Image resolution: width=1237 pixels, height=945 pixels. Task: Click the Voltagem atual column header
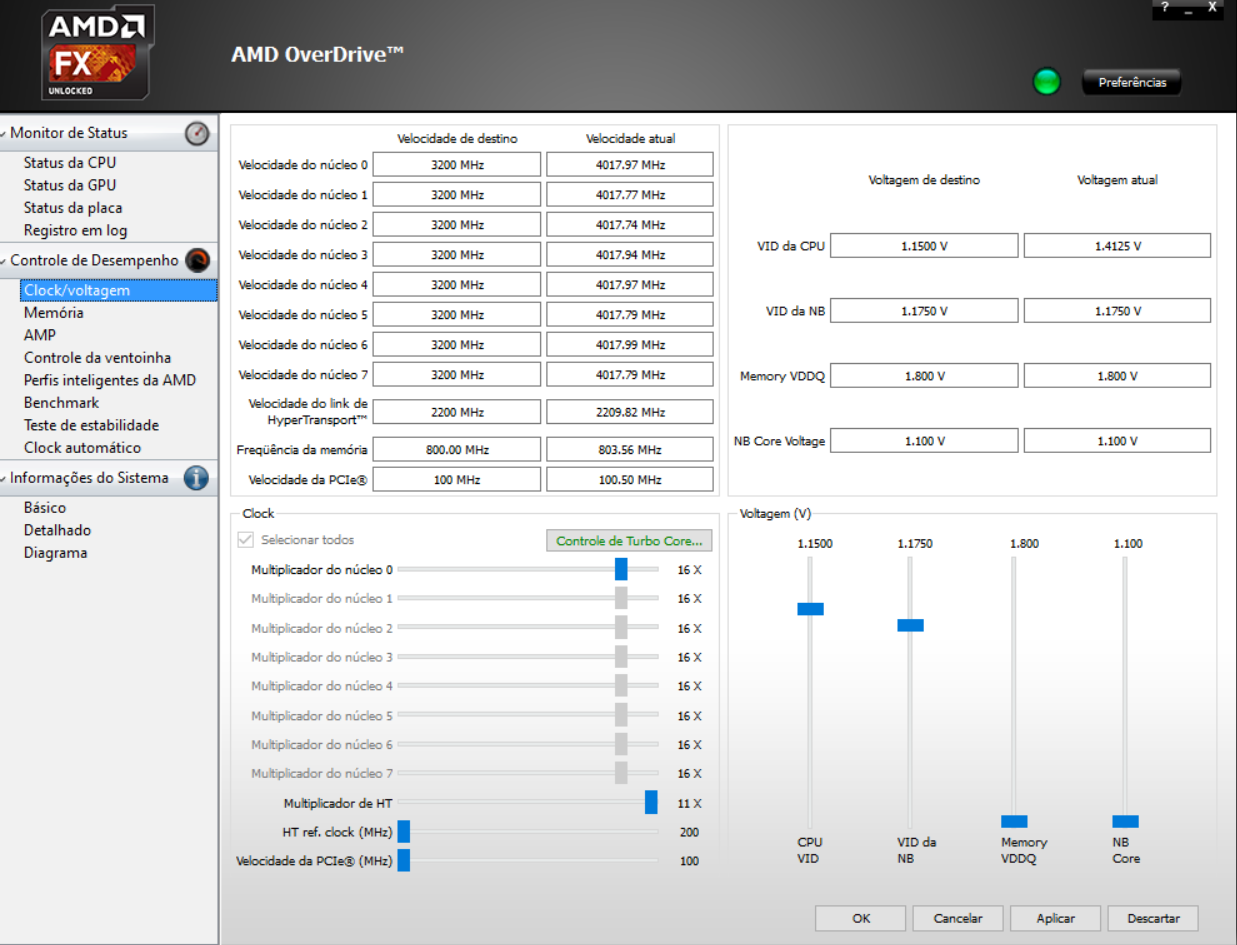(1117, 180)
